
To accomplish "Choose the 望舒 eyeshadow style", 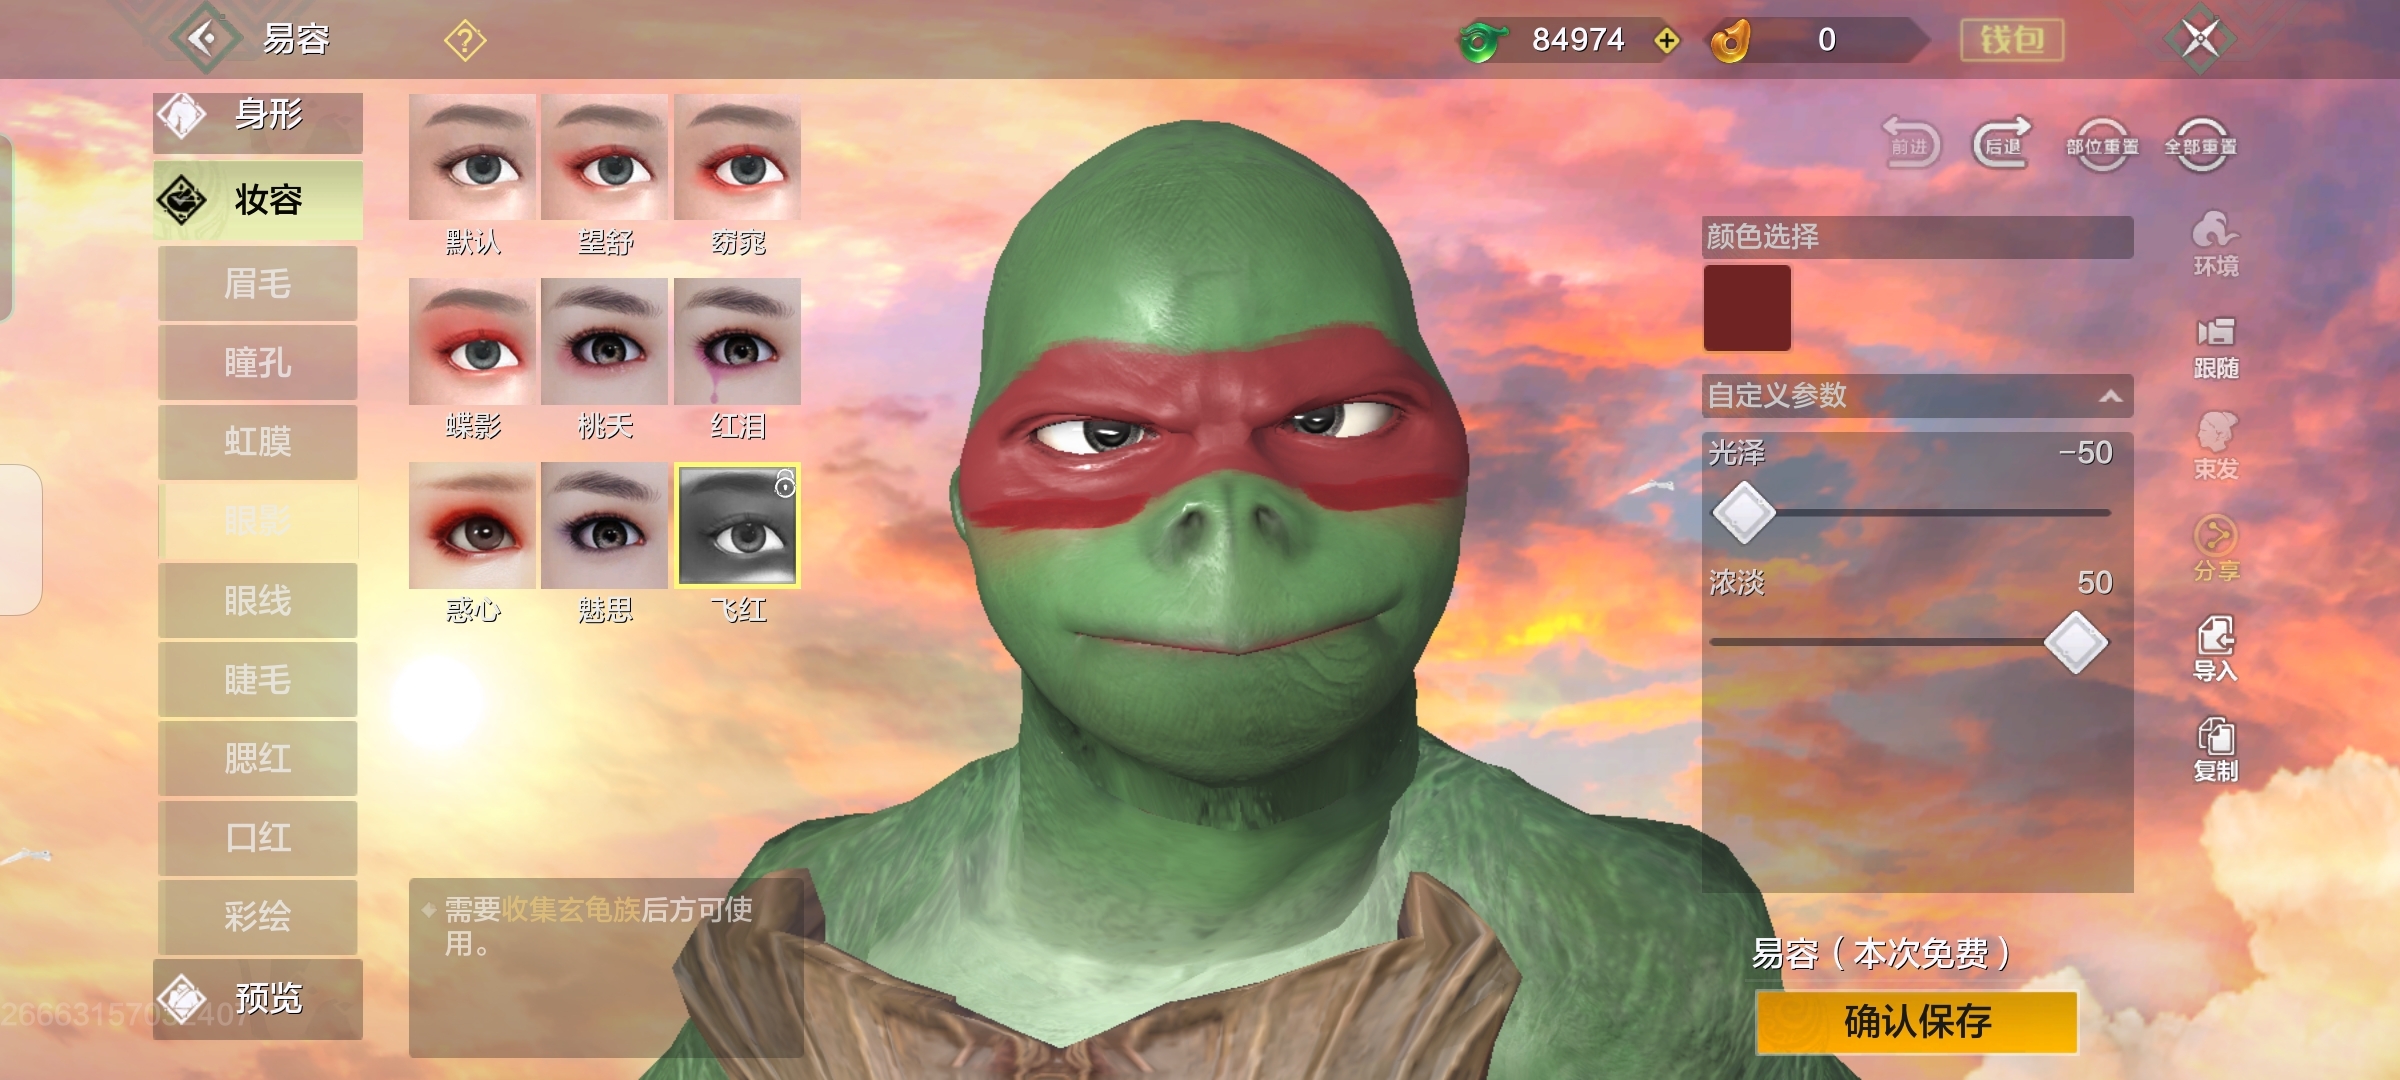I will click(604, 157).
